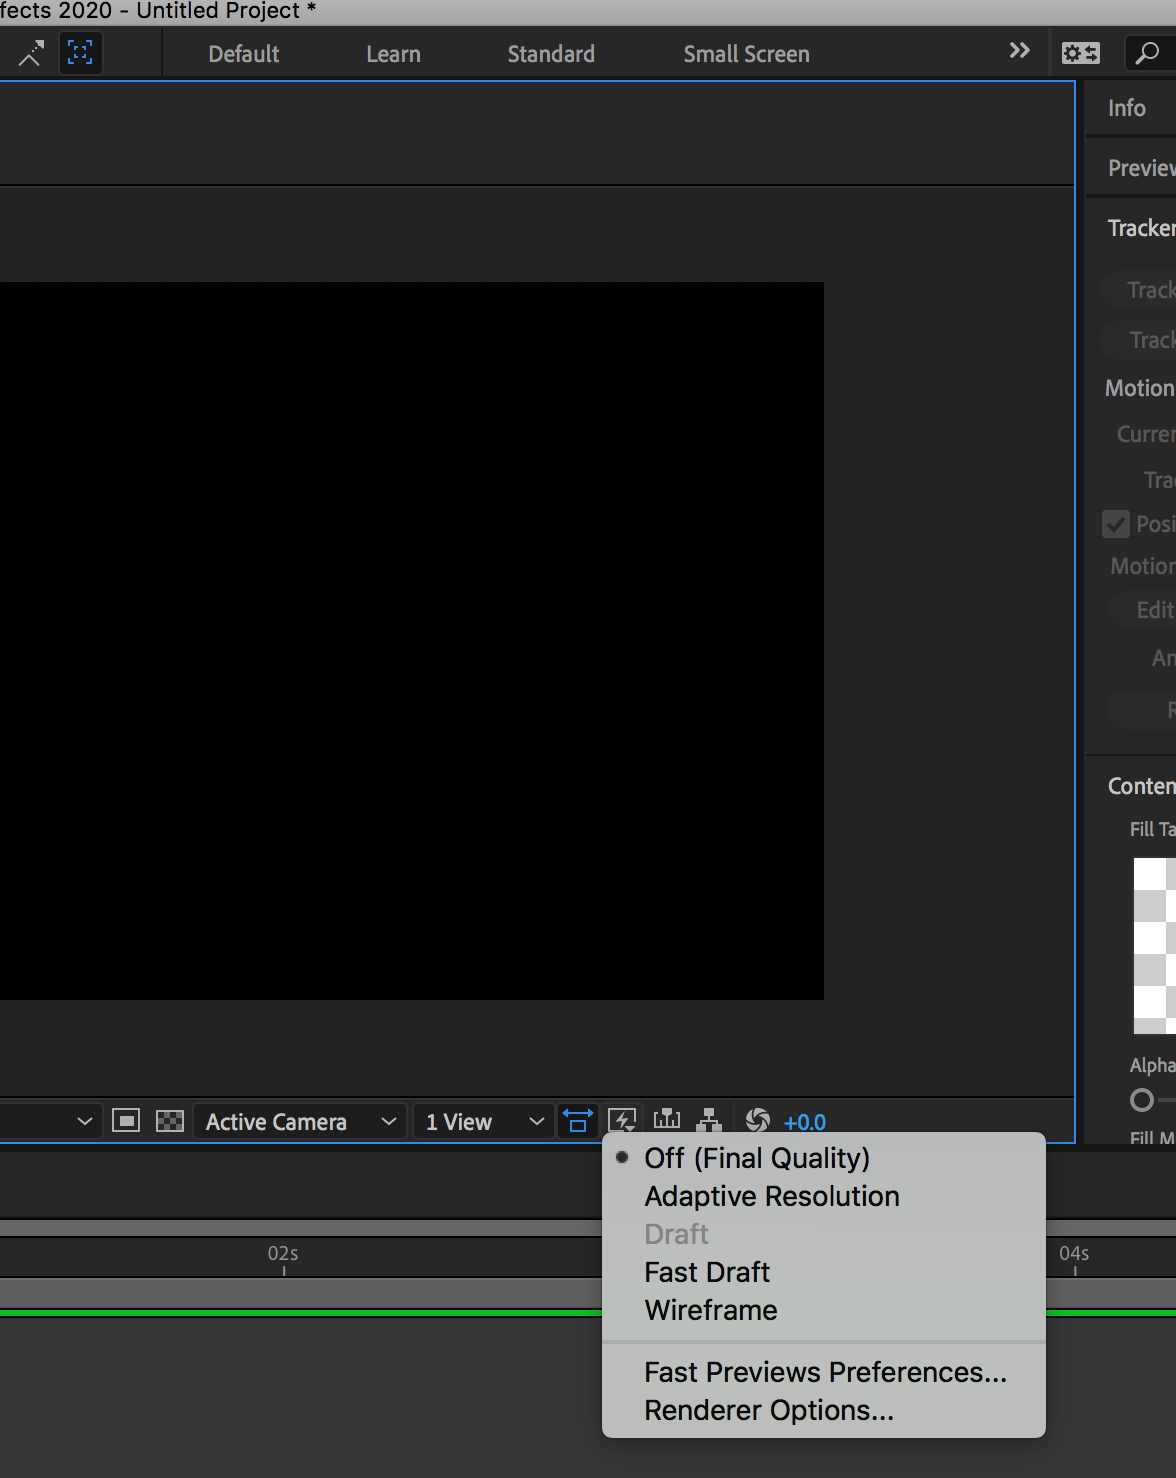Click the Reset Exposure aperture icon
This screenshot has width=1176, height=1478.
pyautogui.click(x=758, y=1121)
